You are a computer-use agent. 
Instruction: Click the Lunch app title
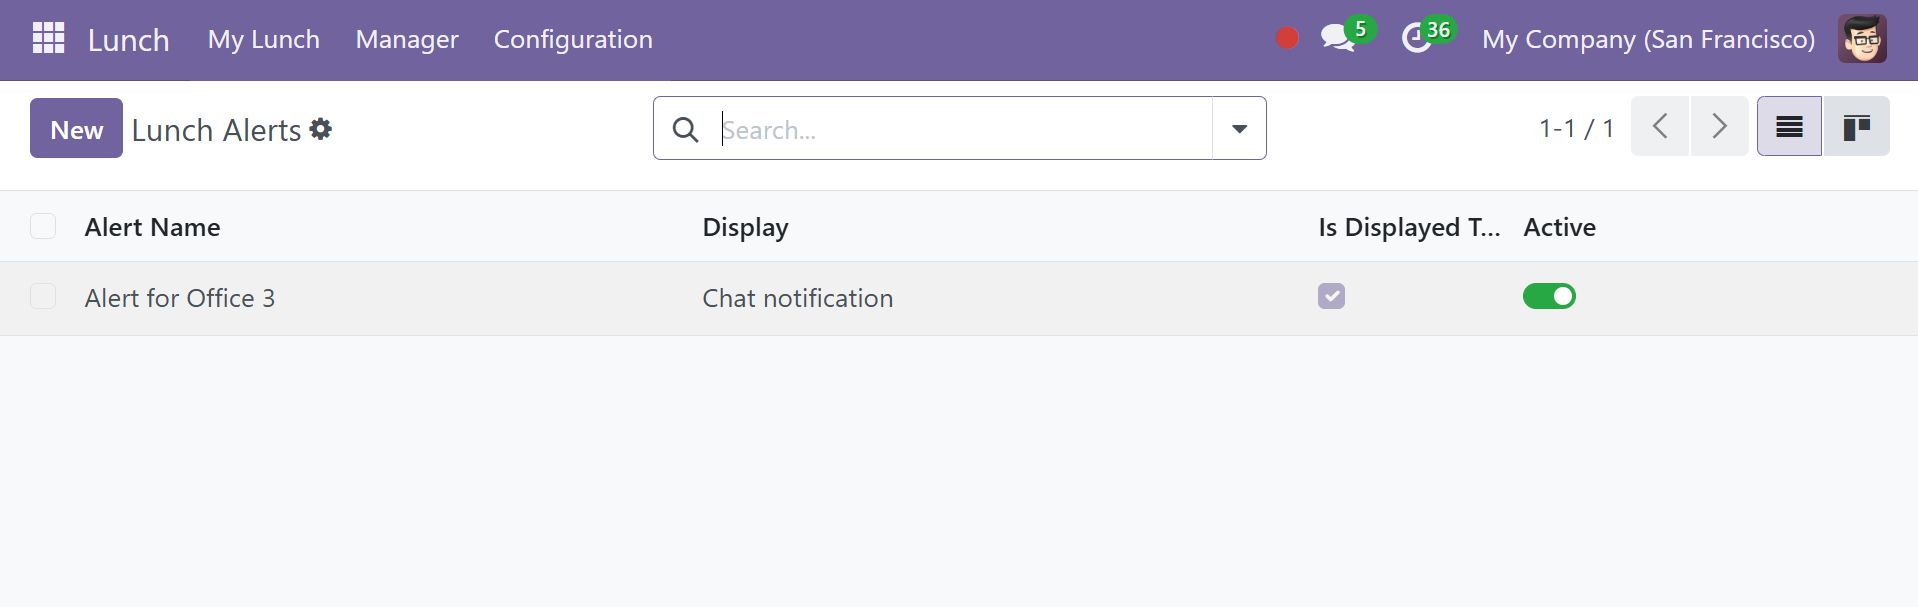pos(129,40)
